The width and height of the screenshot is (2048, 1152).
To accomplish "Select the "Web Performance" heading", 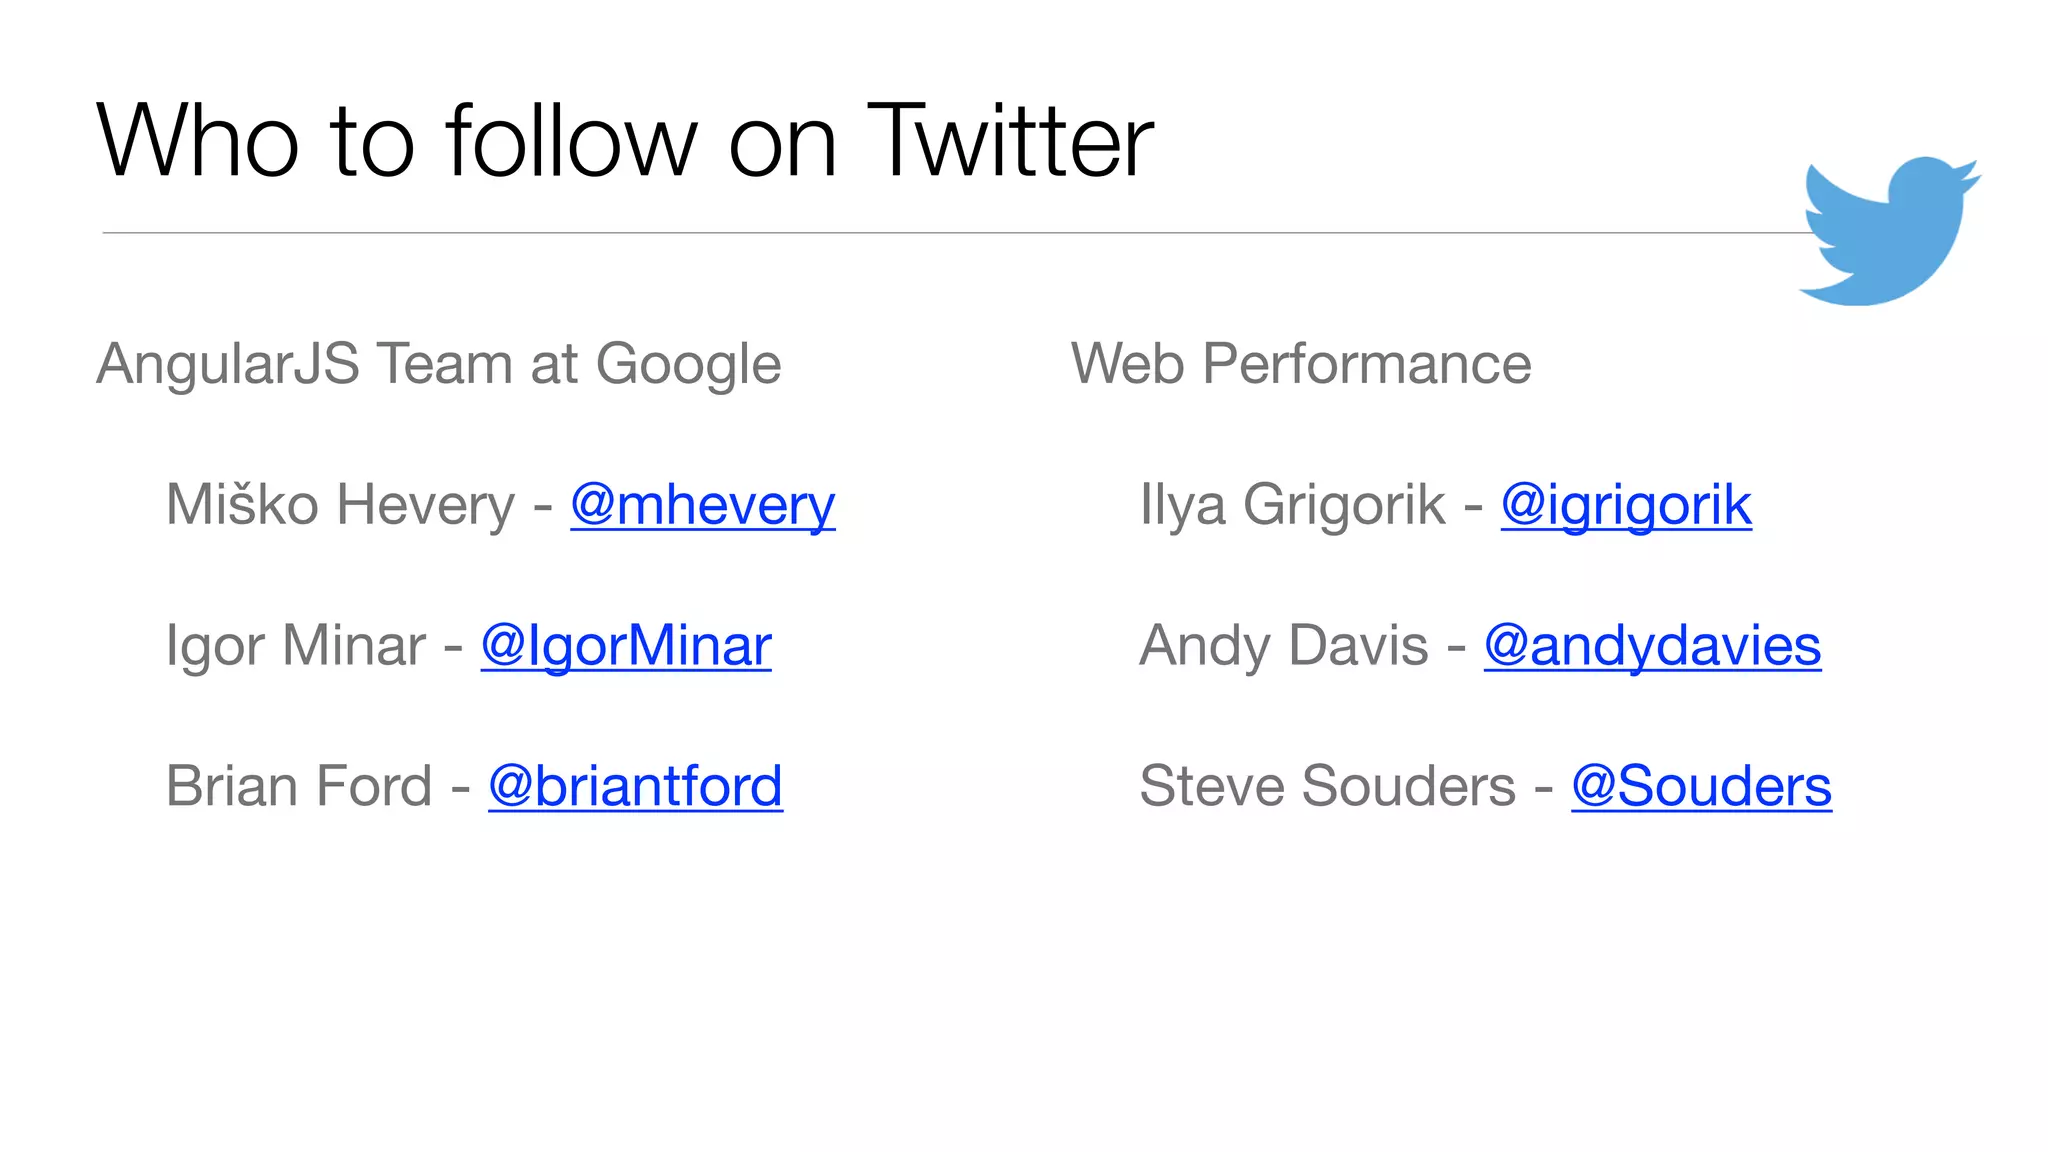I will pos(1301,364).
